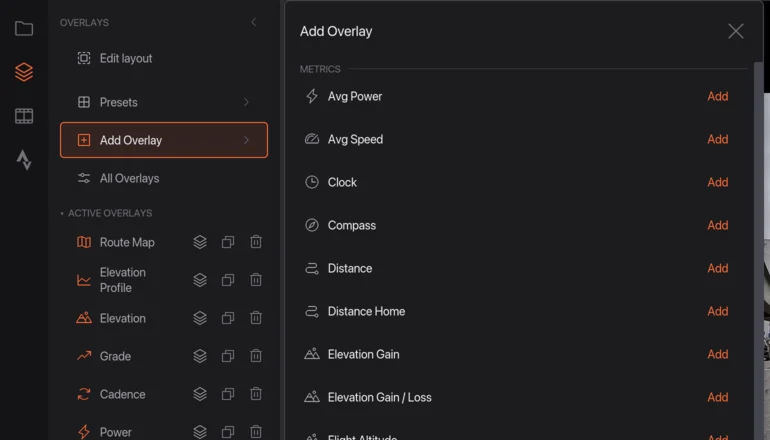The image size is (770, 440).
Task: Delete the Grade overlay
Action: tap(256, 356)
